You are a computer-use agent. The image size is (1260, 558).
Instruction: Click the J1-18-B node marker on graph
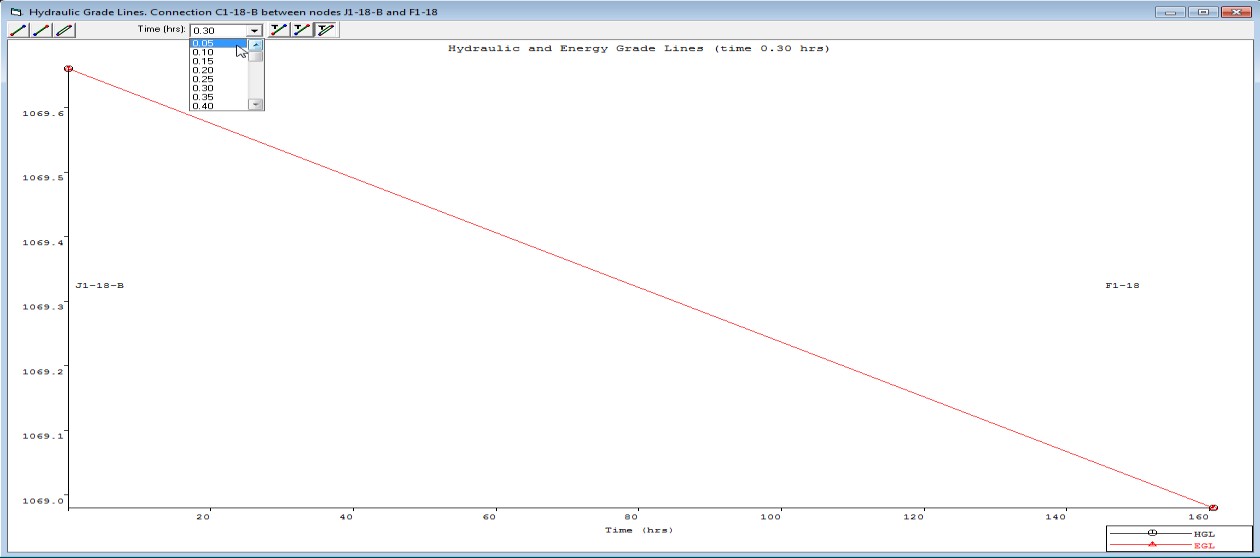[68, 68]
